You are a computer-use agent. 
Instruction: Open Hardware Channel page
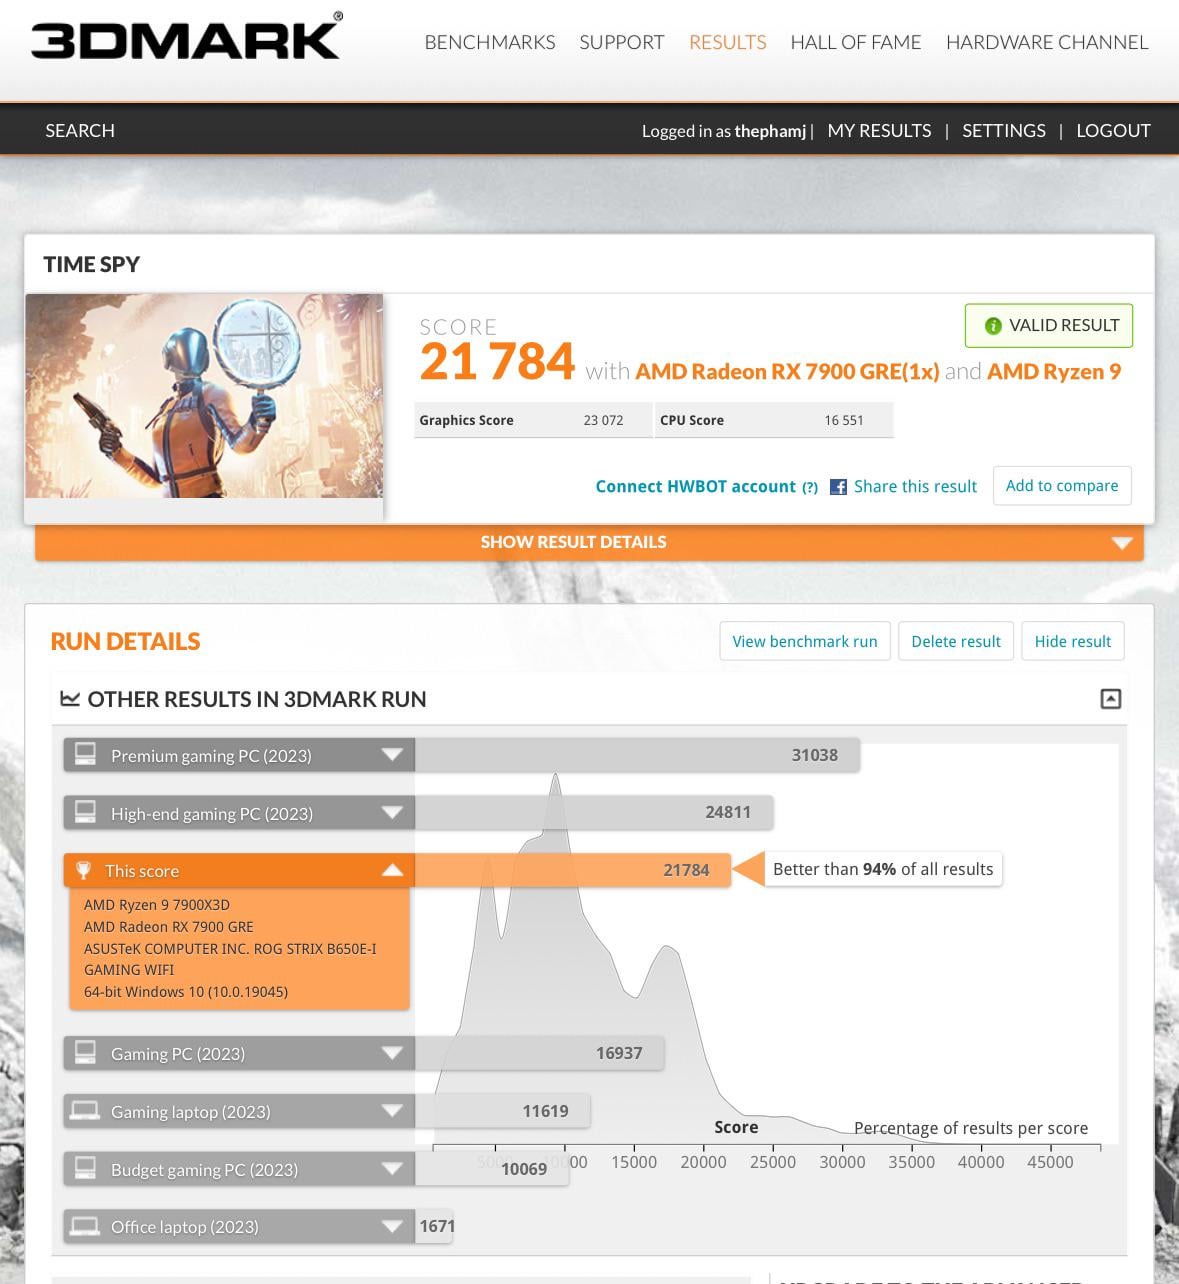click(x=1047, y=42)
